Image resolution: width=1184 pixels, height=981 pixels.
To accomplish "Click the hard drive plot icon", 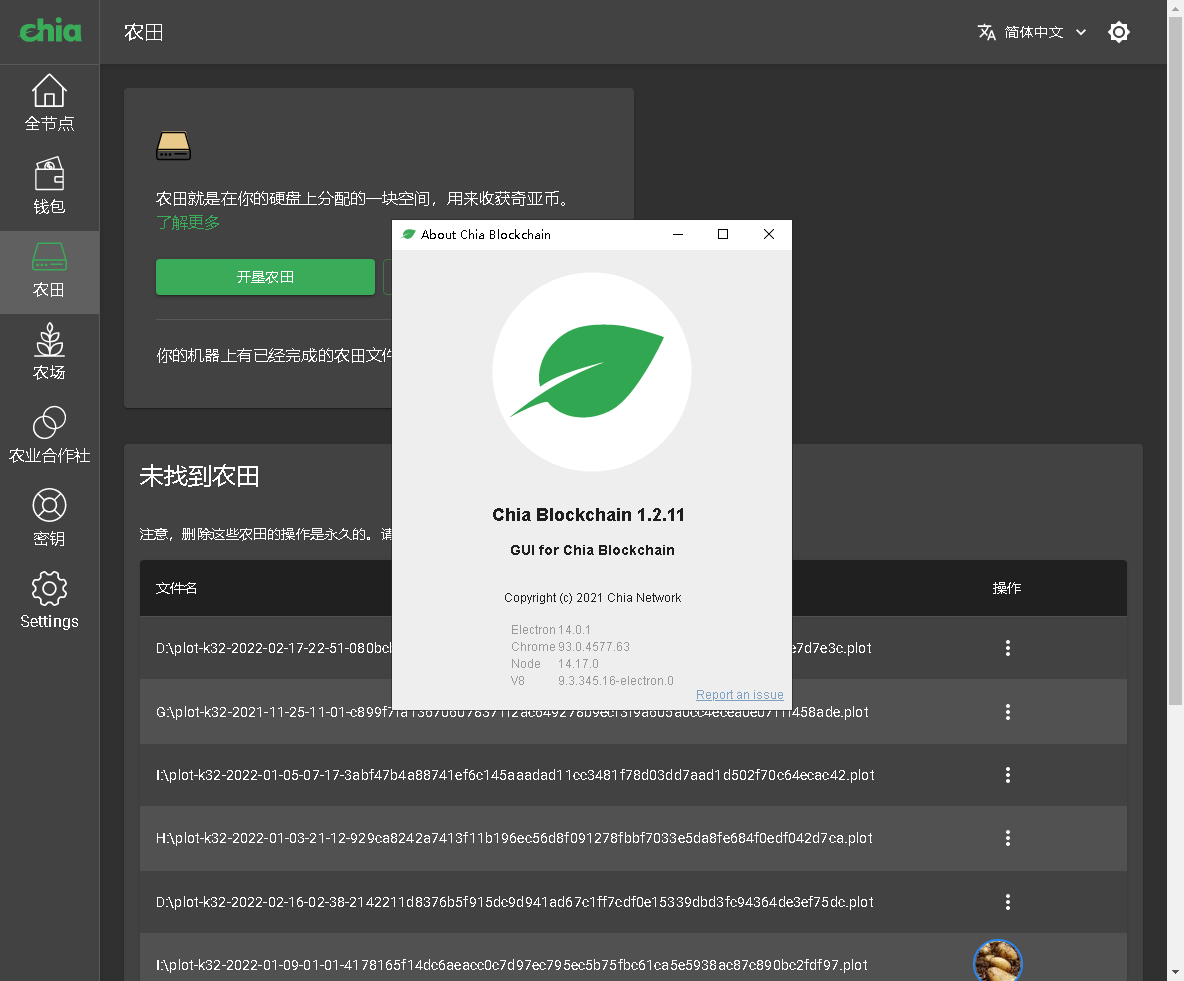I will pyautogui.click(x=173, y=146).
